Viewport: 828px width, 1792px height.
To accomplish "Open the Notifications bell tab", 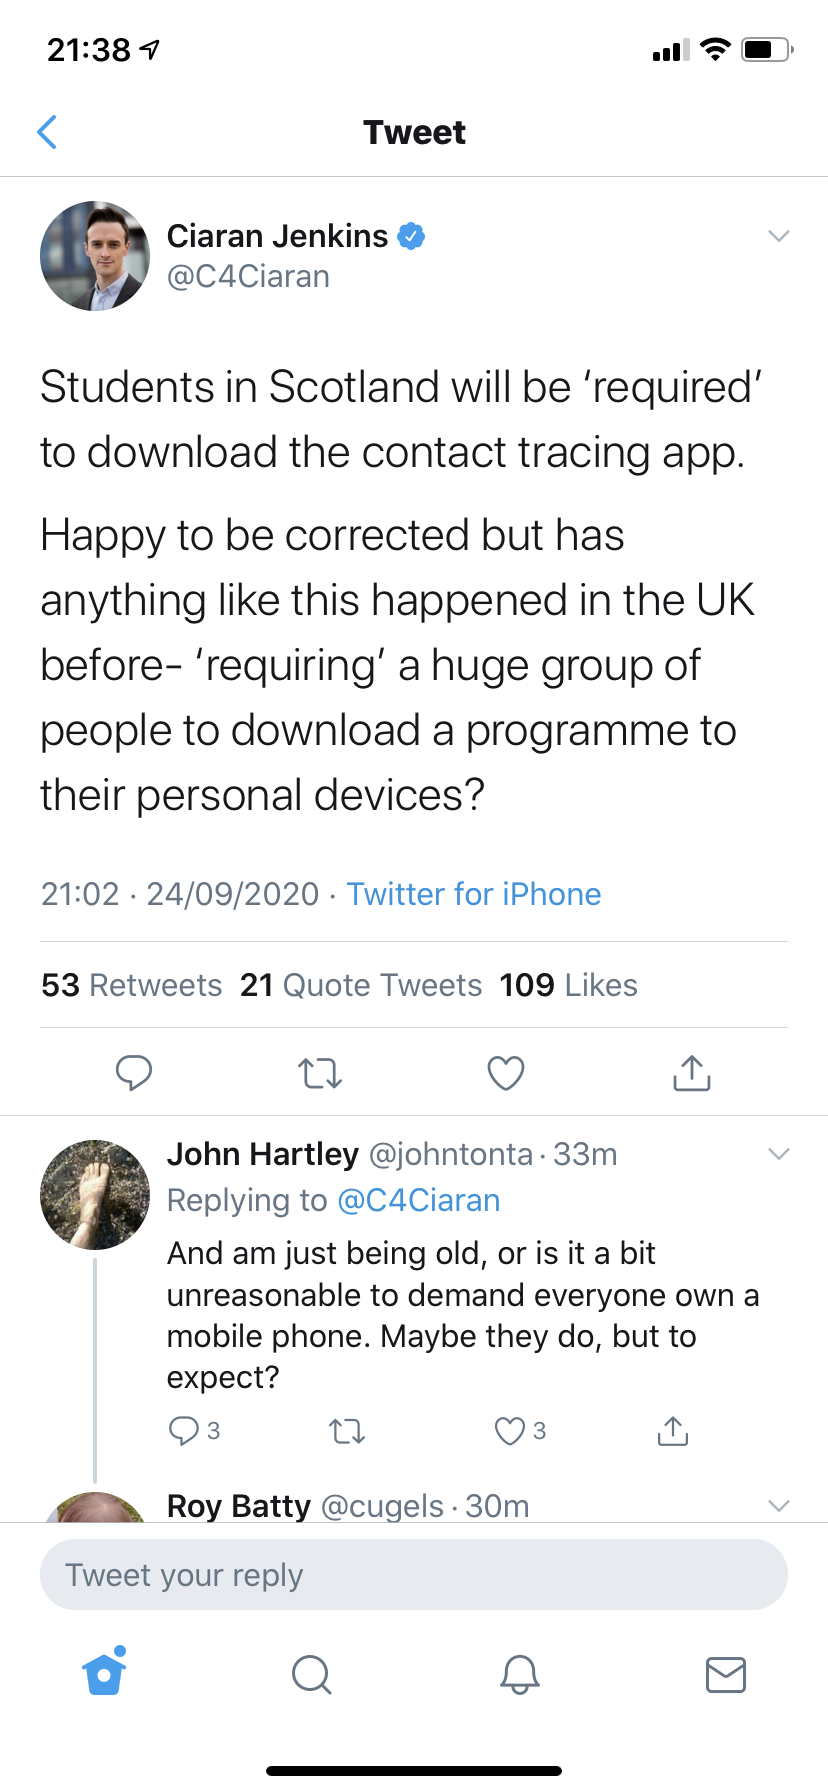I will [519, 1673].
